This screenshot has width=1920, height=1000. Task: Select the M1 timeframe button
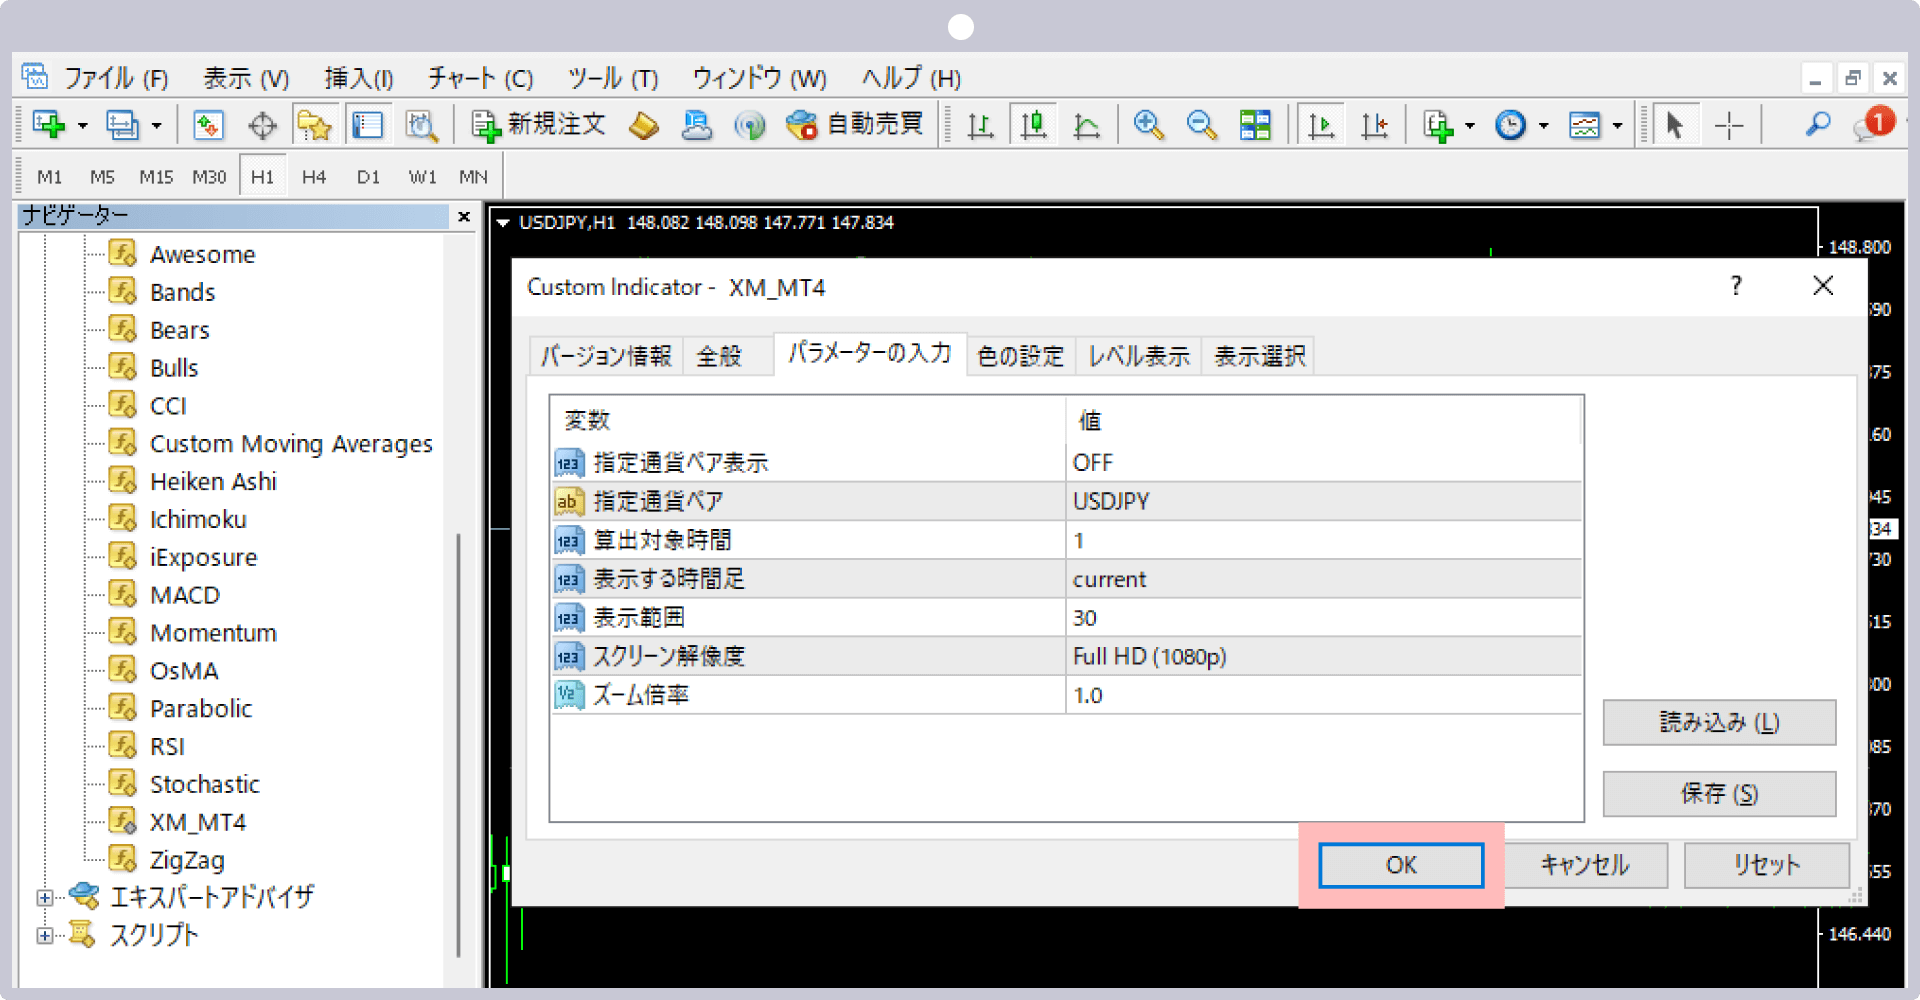pos(49,177)
